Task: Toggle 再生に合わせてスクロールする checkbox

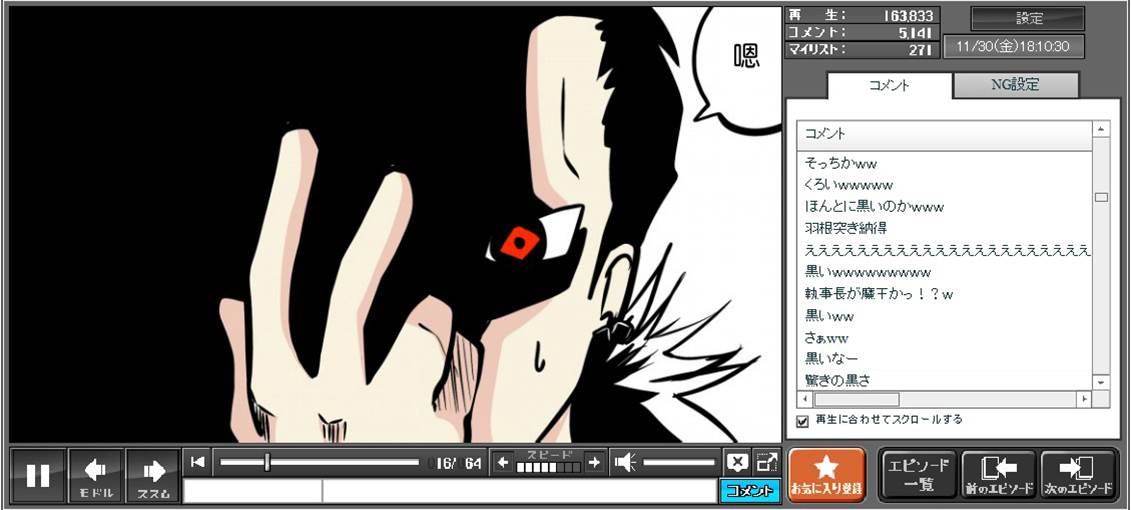Action: [802, 421]
